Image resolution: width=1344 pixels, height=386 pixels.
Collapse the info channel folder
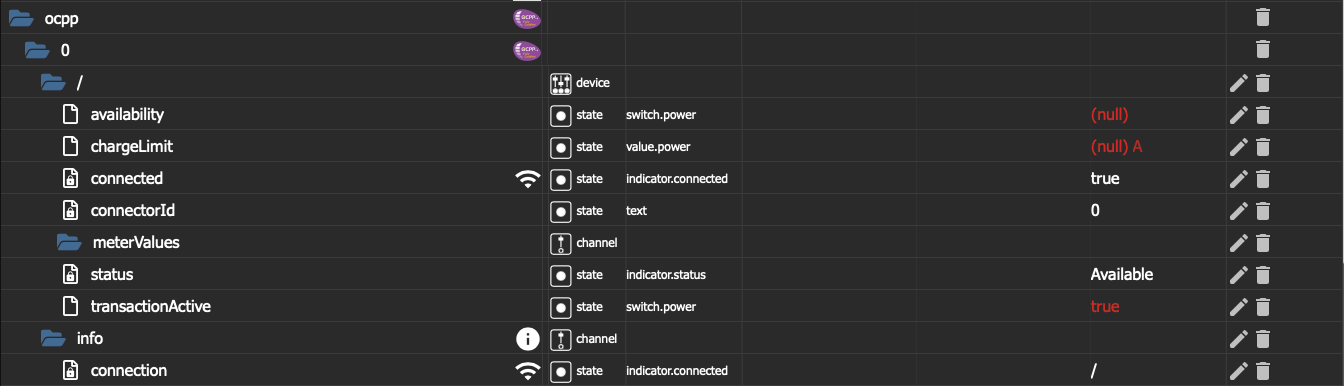pos(53,338)
